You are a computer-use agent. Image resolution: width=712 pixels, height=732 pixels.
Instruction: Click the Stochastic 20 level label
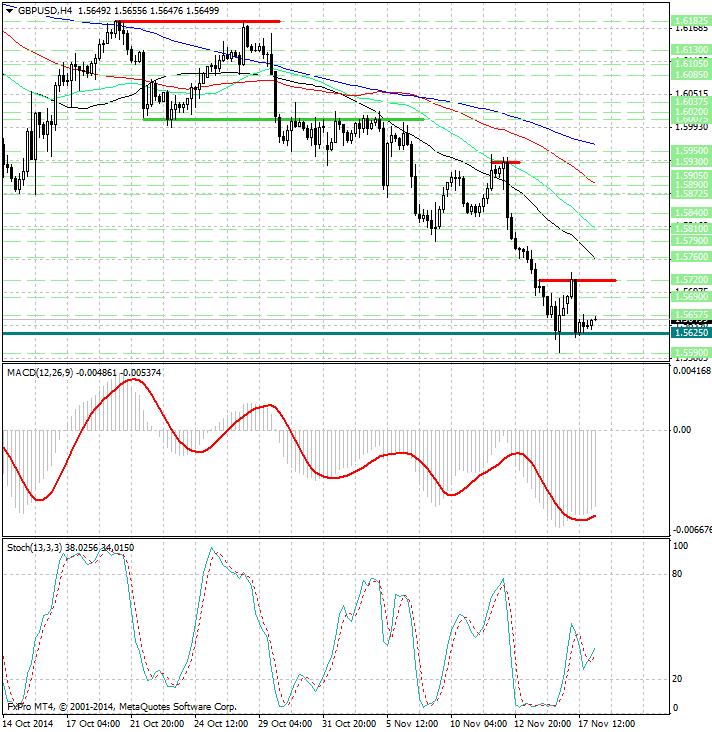pos(677,679)
